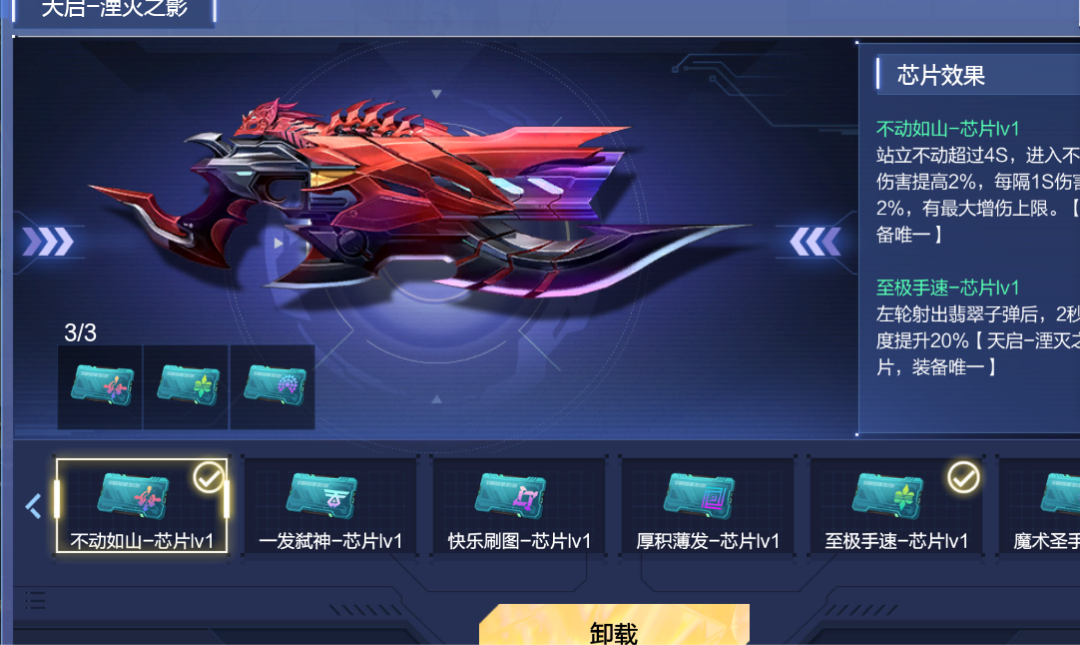Click the third equipped purple chip slot

pos(273,387)
